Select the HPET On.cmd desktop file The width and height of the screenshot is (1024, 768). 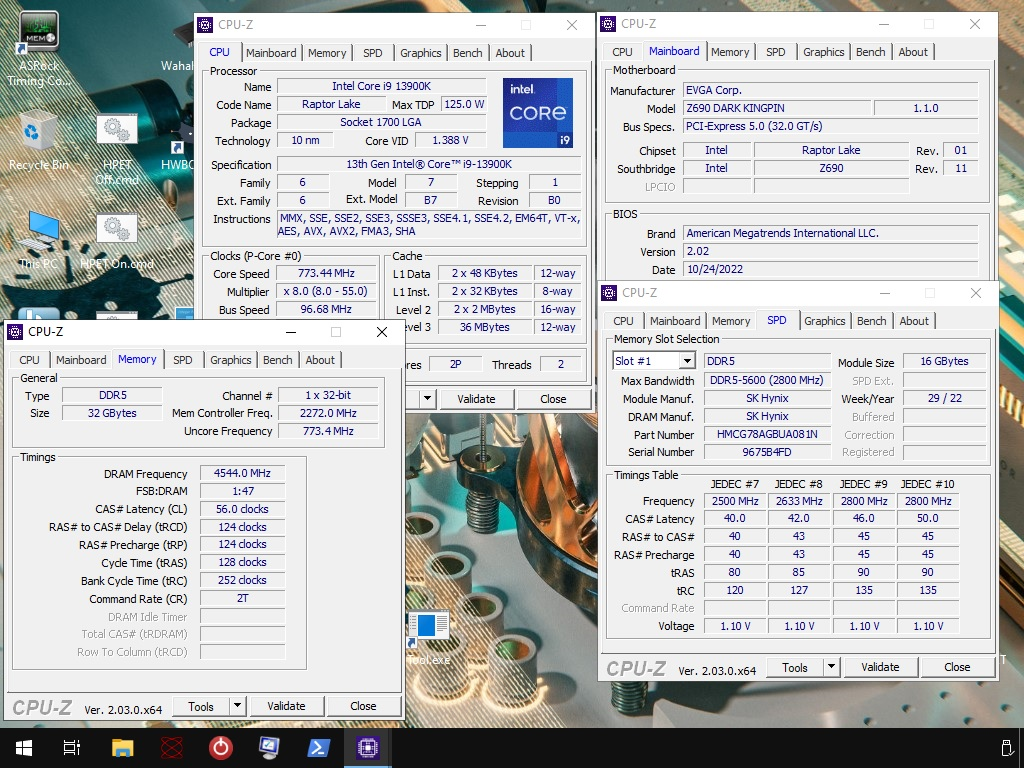[x=117, y=242]
